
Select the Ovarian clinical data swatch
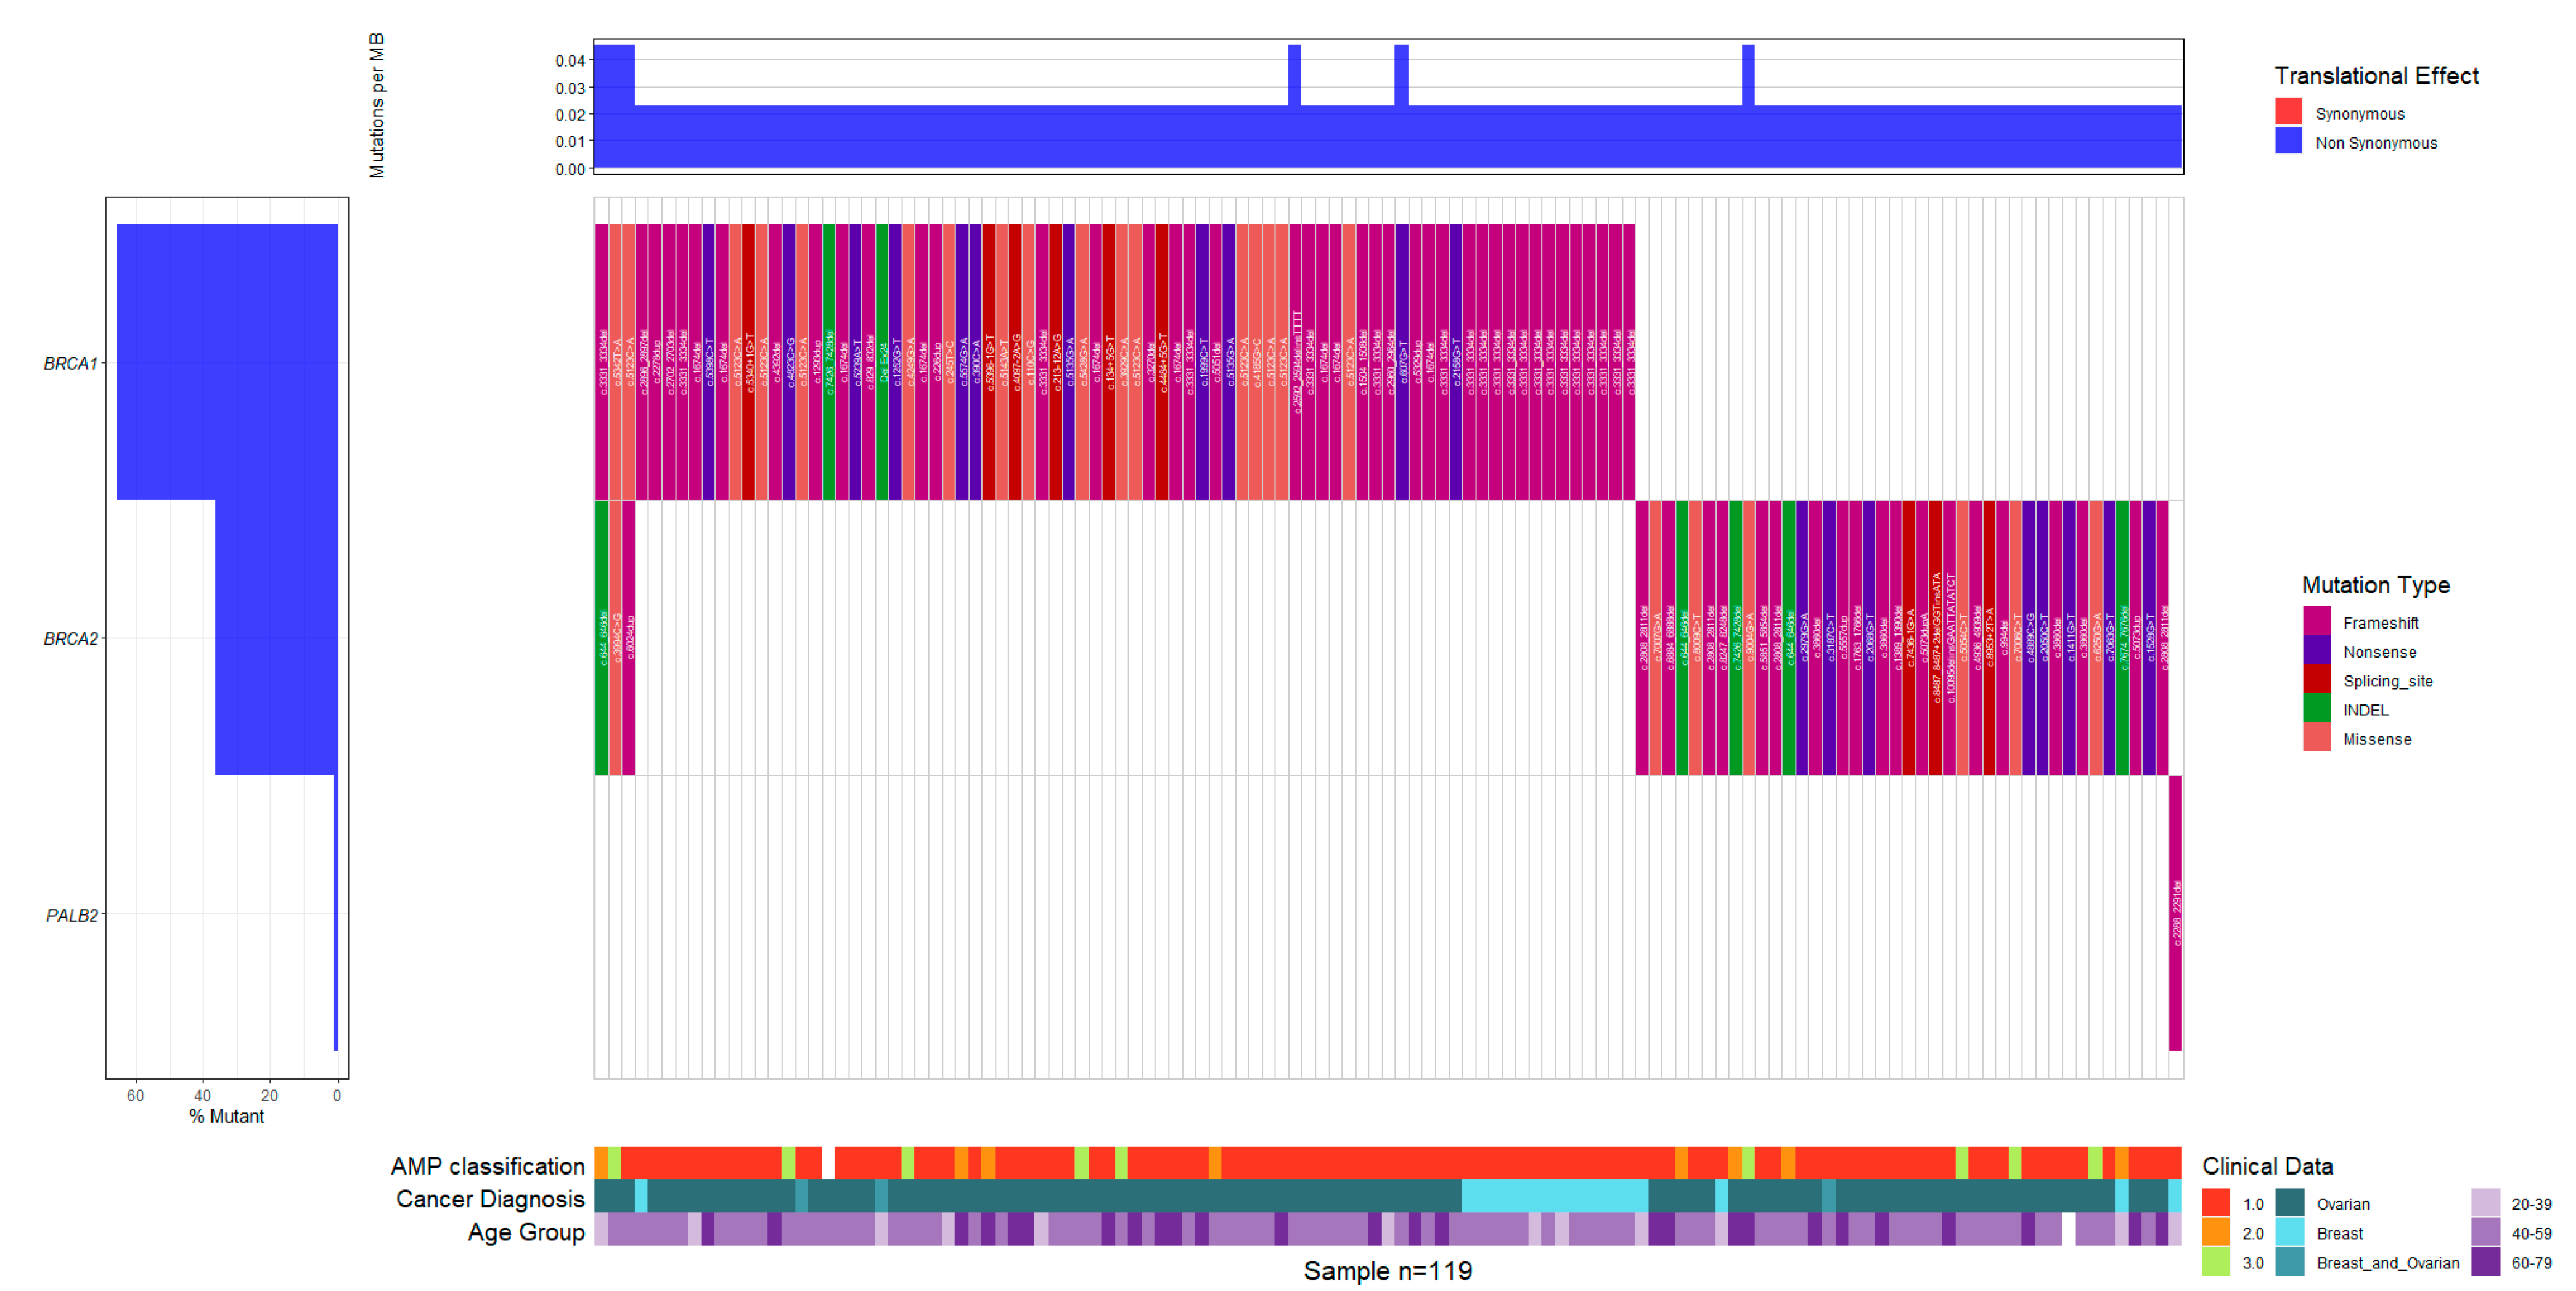(x=2289, y=1203)
